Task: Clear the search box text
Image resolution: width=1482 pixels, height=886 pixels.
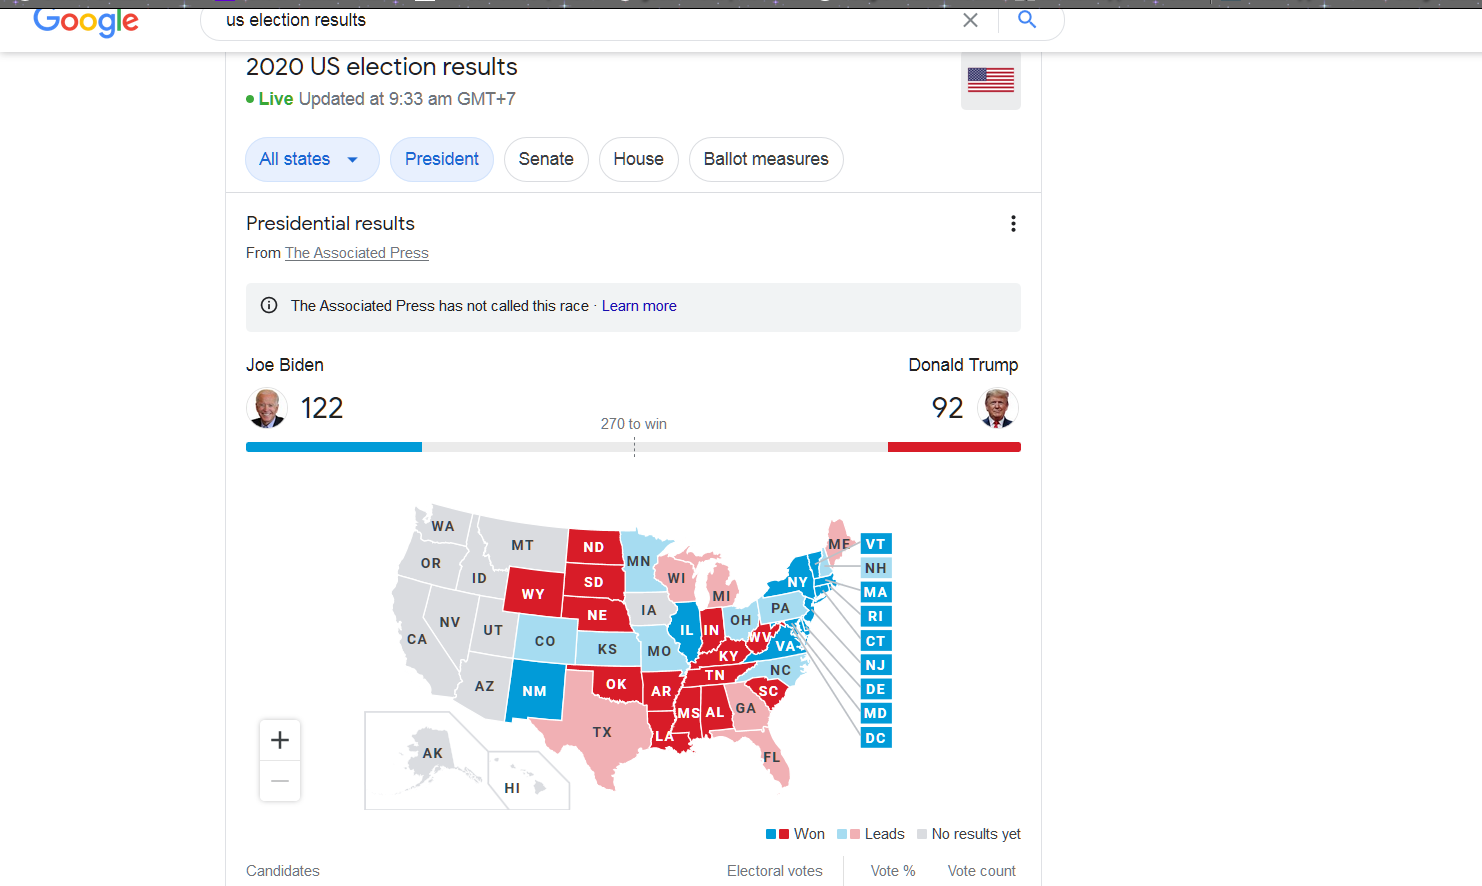Action: tap(970, 20)
